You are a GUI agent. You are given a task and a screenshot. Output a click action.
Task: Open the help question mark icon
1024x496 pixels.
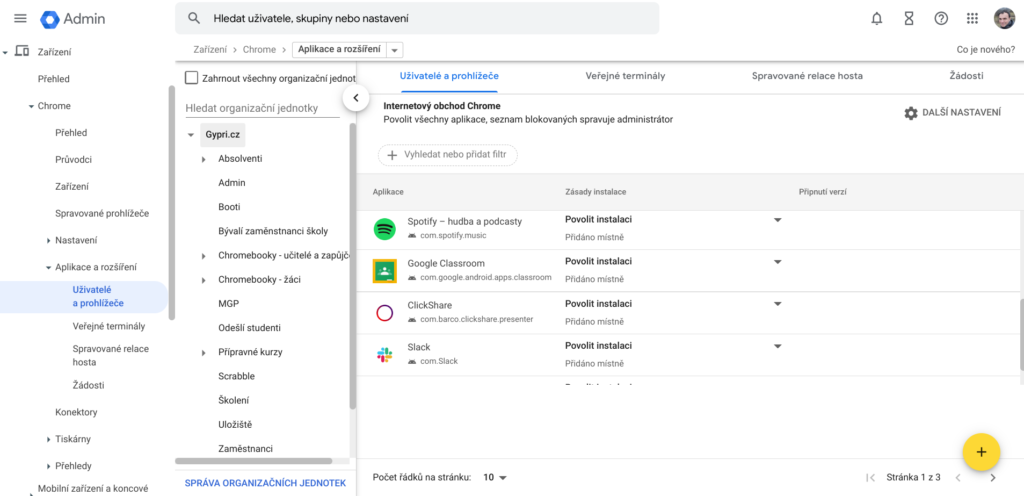[940, 18]
